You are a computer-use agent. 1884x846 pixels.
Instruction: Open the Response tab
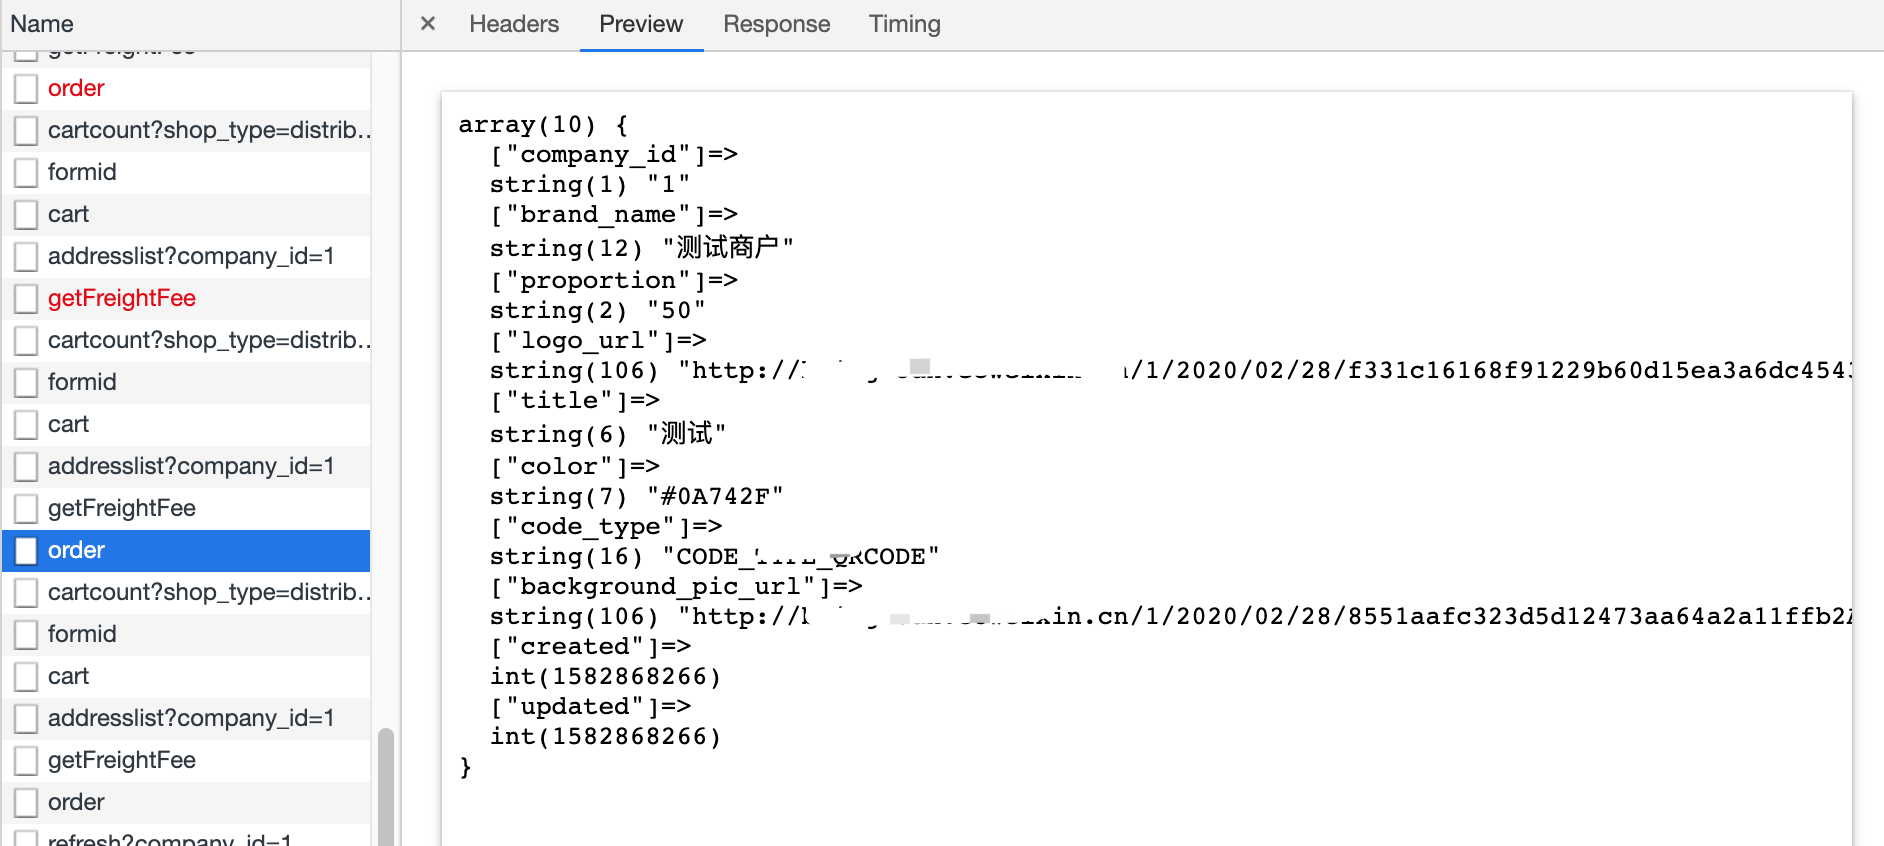click(776, 24)
